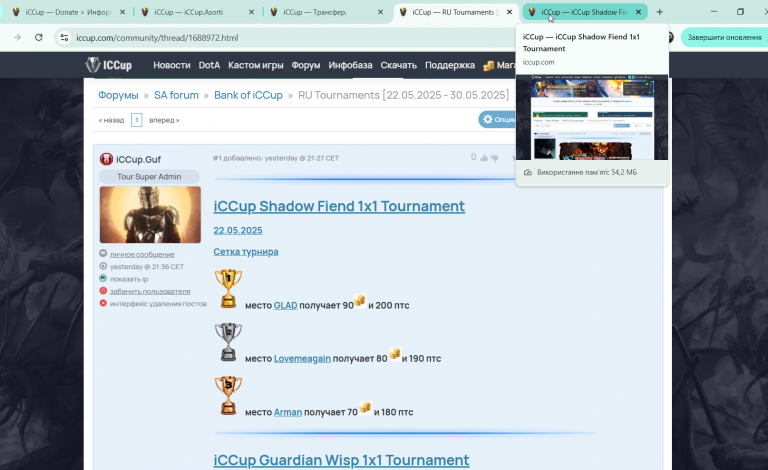
Task: Click the gold coins shop icon
Action: 488,66
